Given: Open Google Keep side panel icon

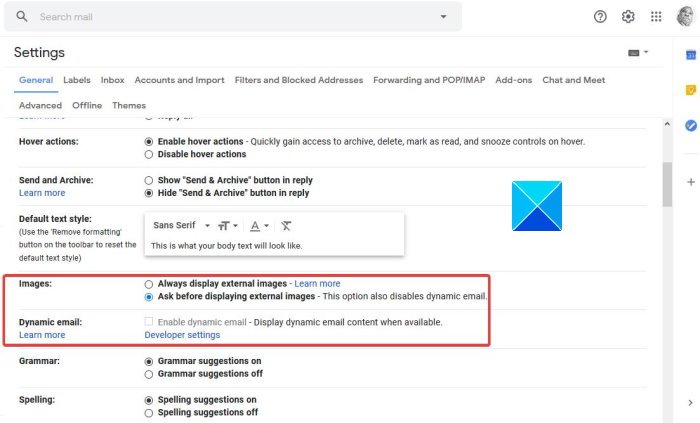Looking at the screenshot, I should pyautogui.click(x=691, y=90).
